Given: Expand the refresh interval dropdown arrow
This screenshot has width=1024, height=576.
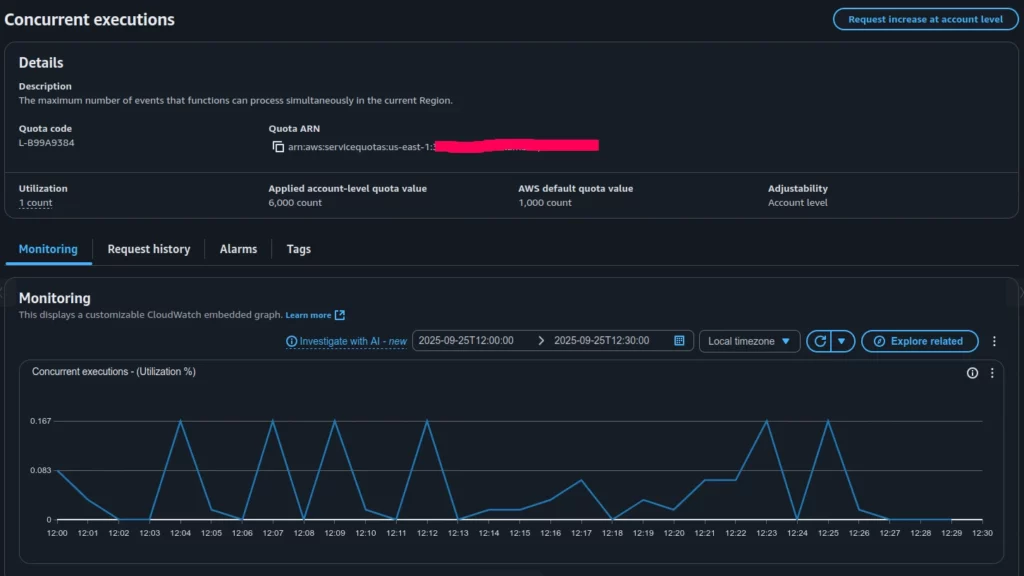Looking at the screenshot, I should pos(842,341).
